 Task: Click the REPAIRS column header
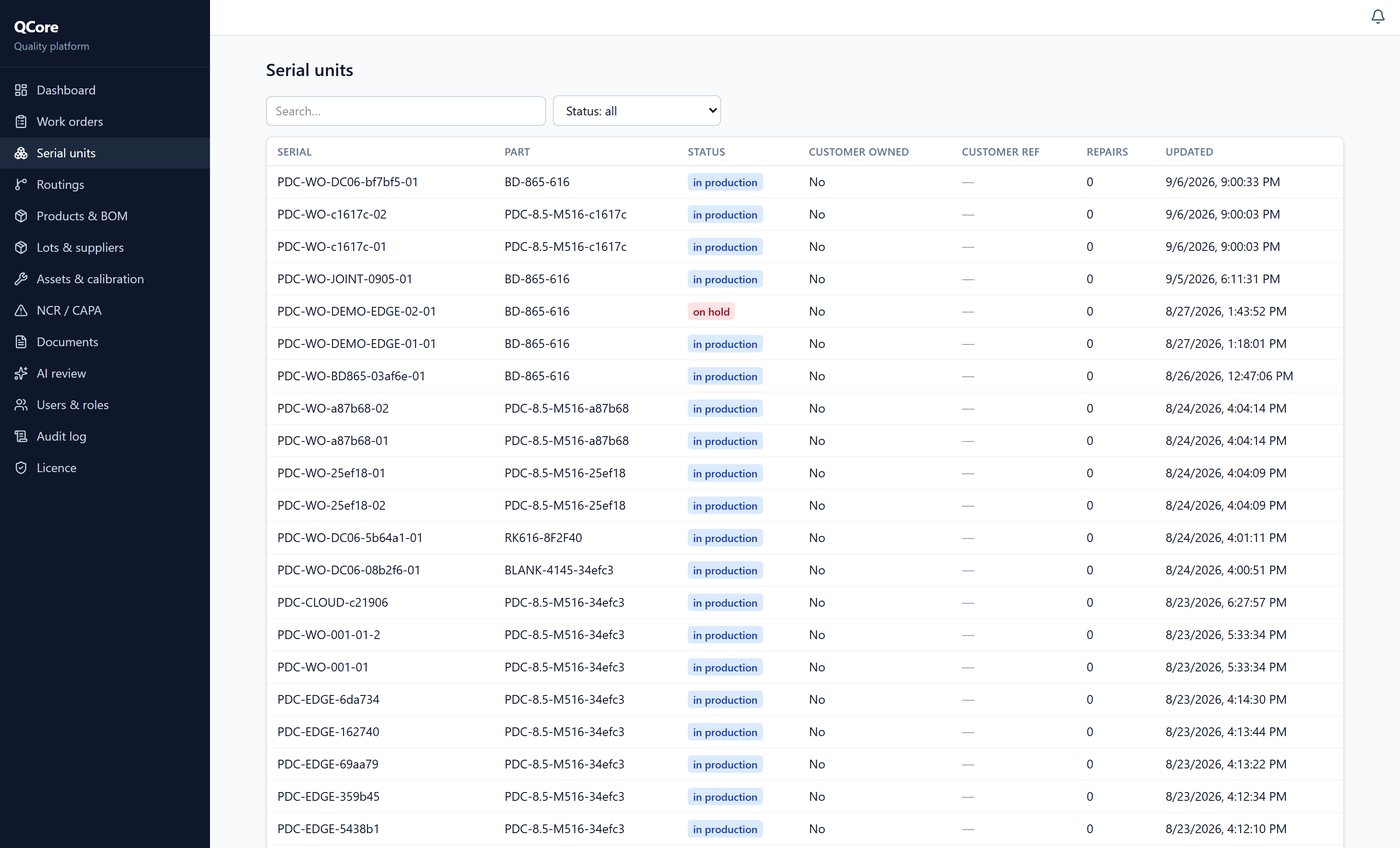click(1107, 152)
